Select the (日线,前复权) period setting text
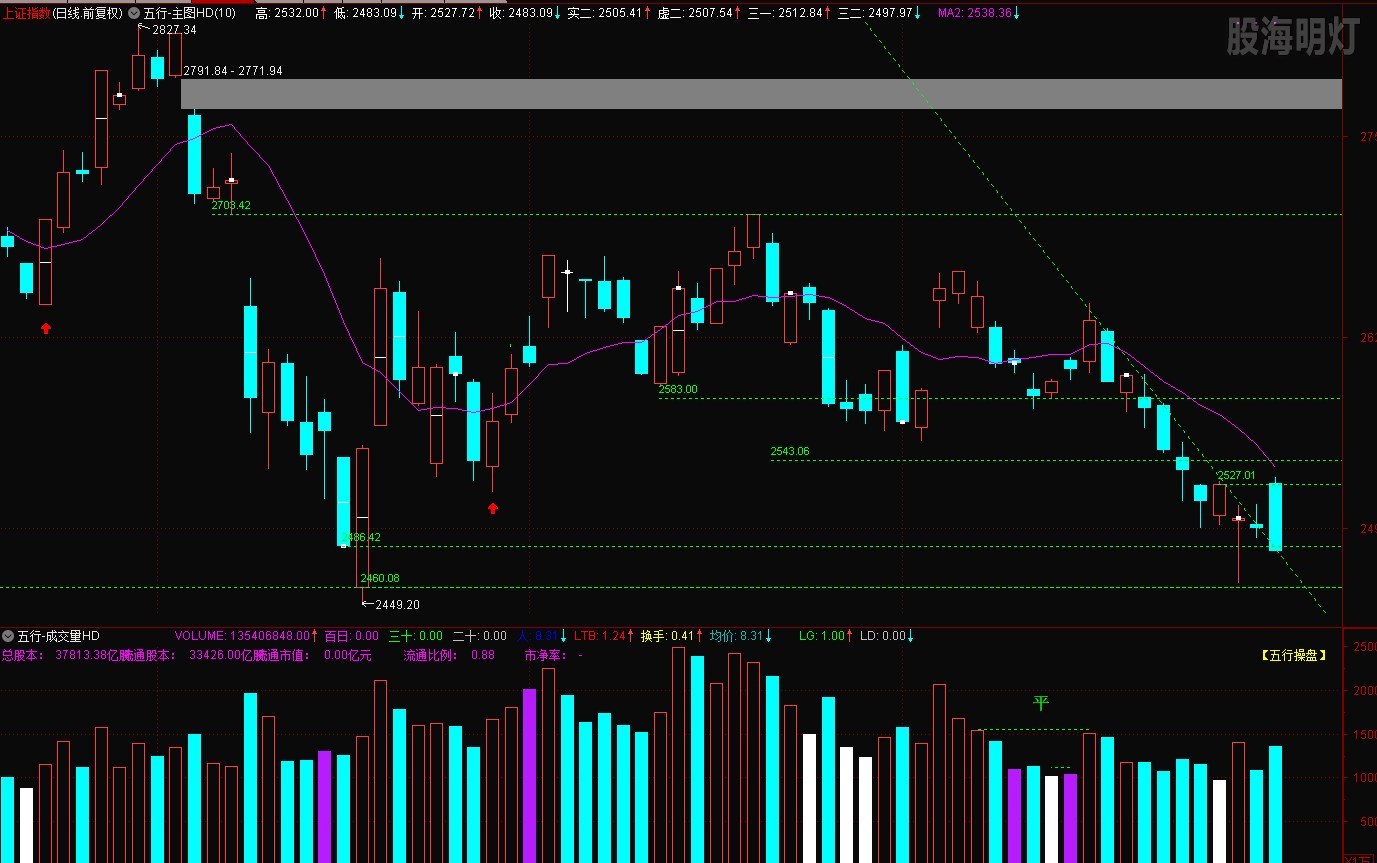 tap(87, 13)
